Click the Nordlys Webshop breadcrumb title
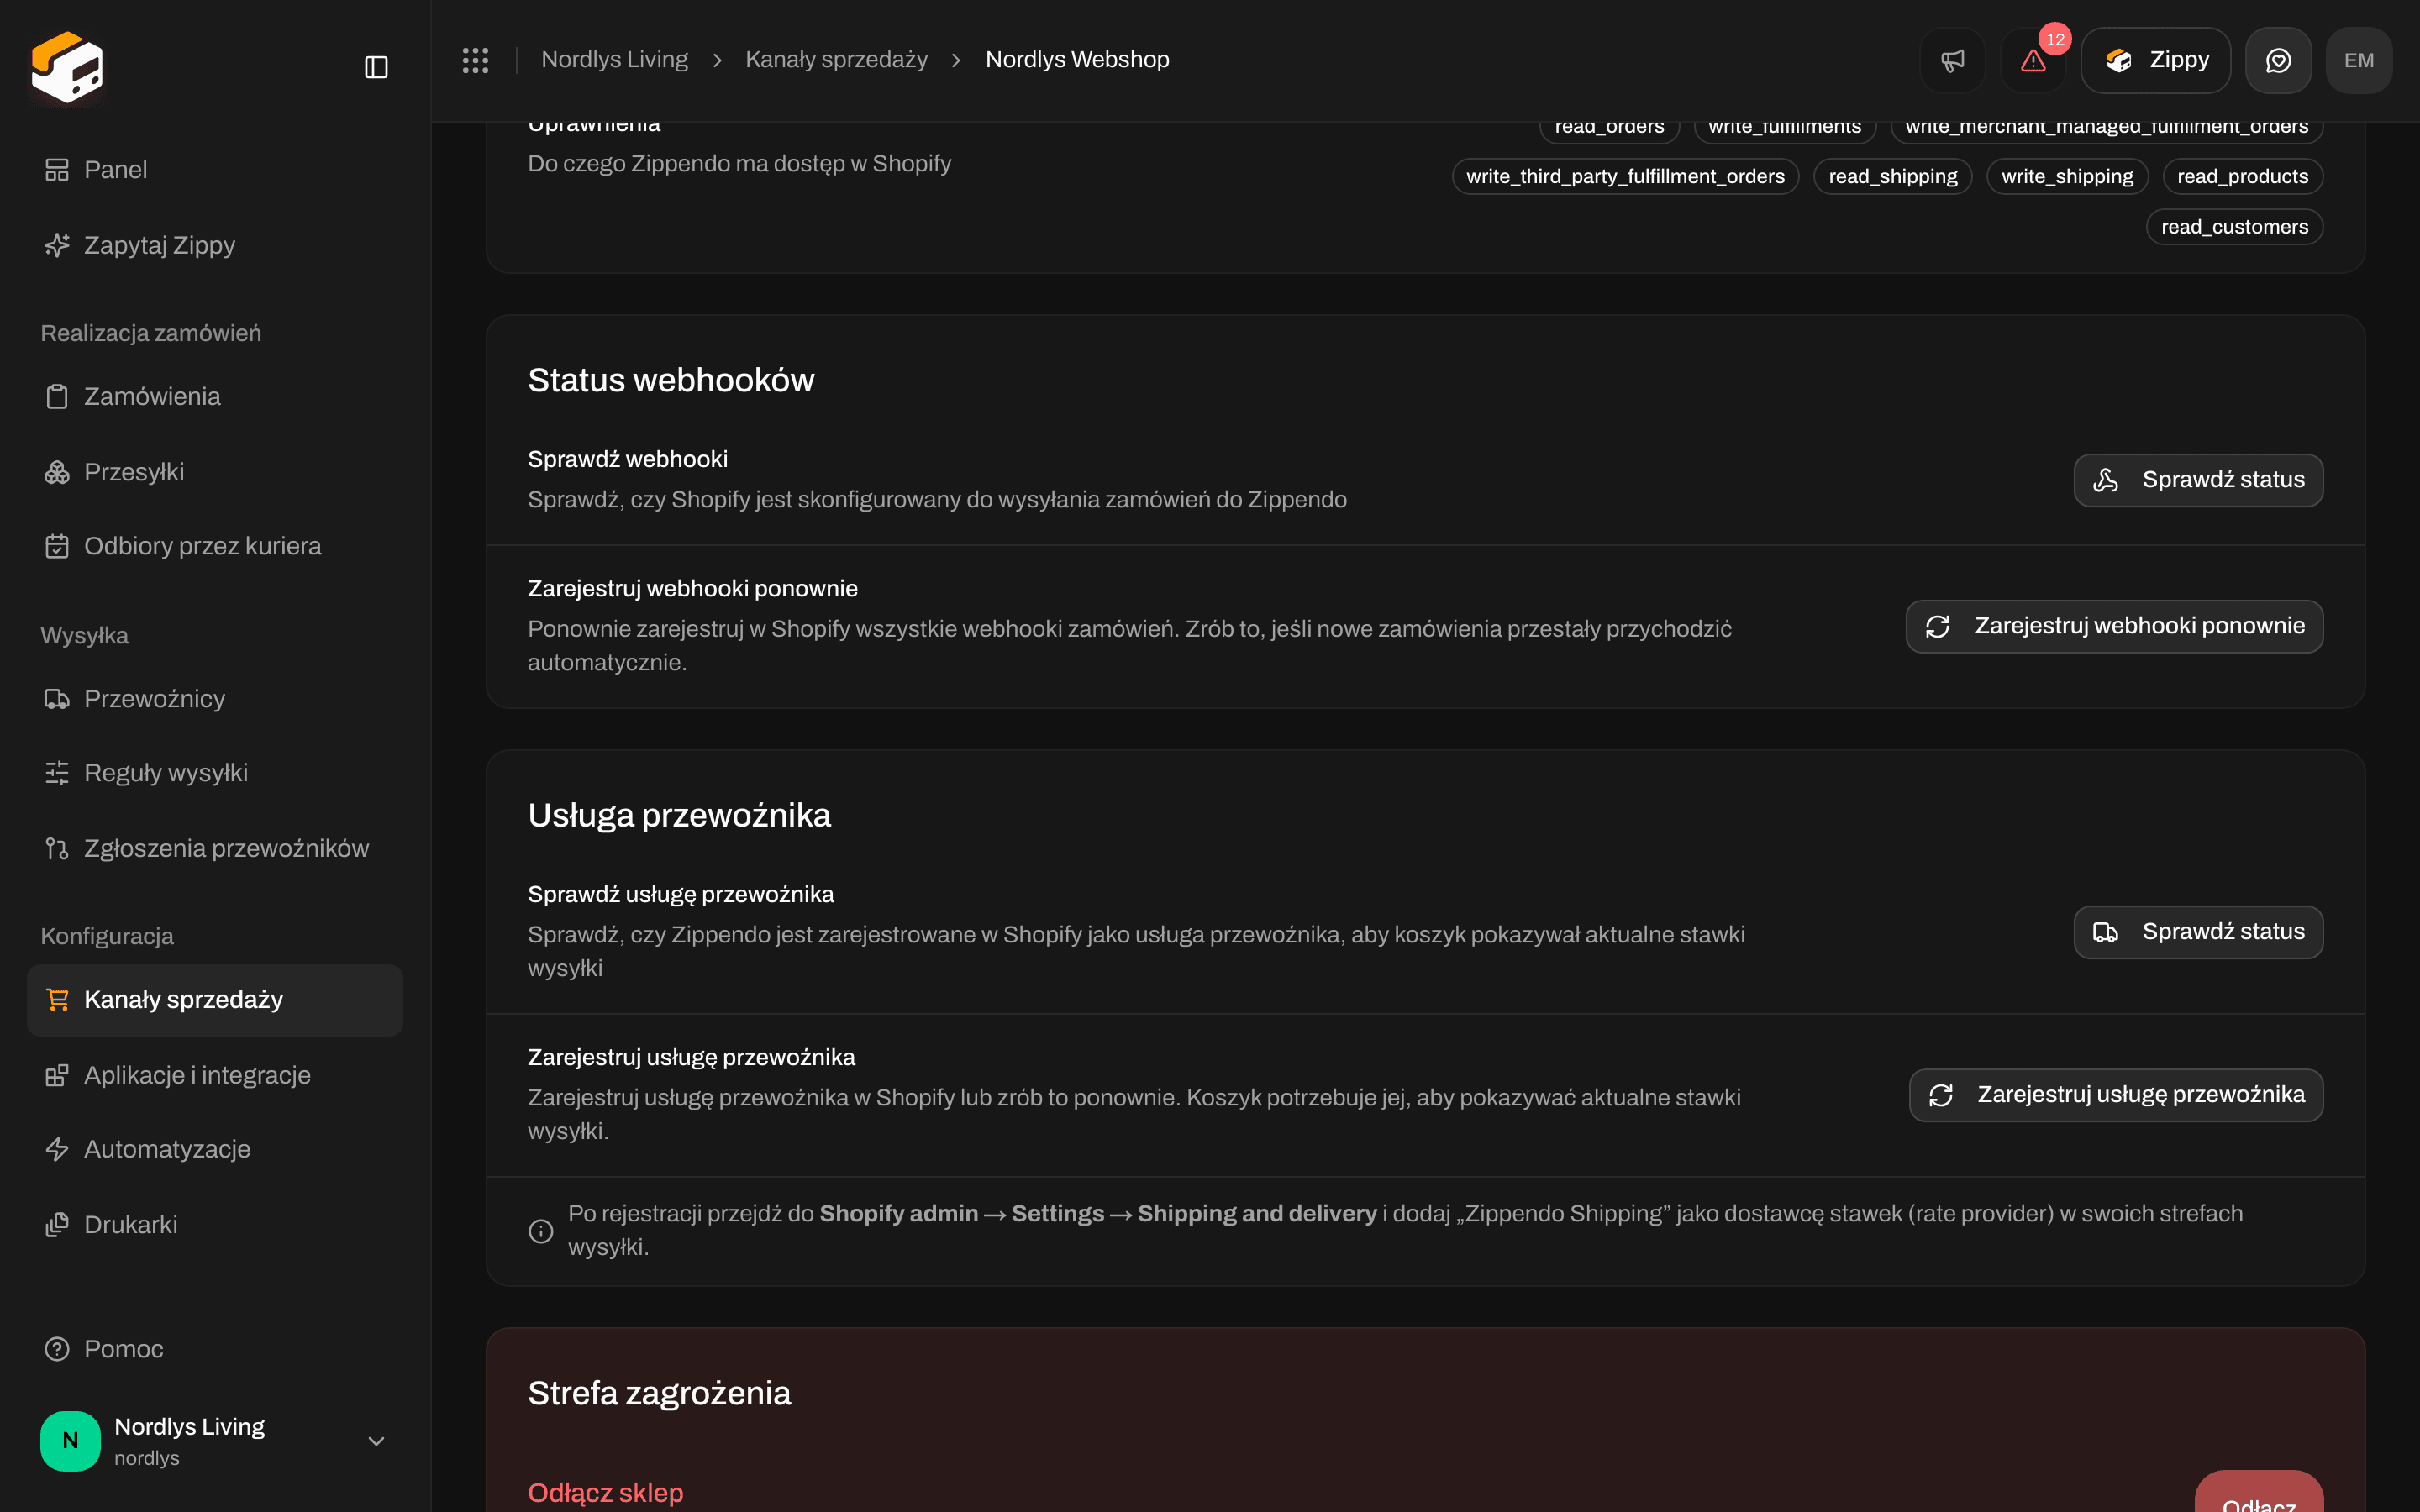 pos(1077,60)
